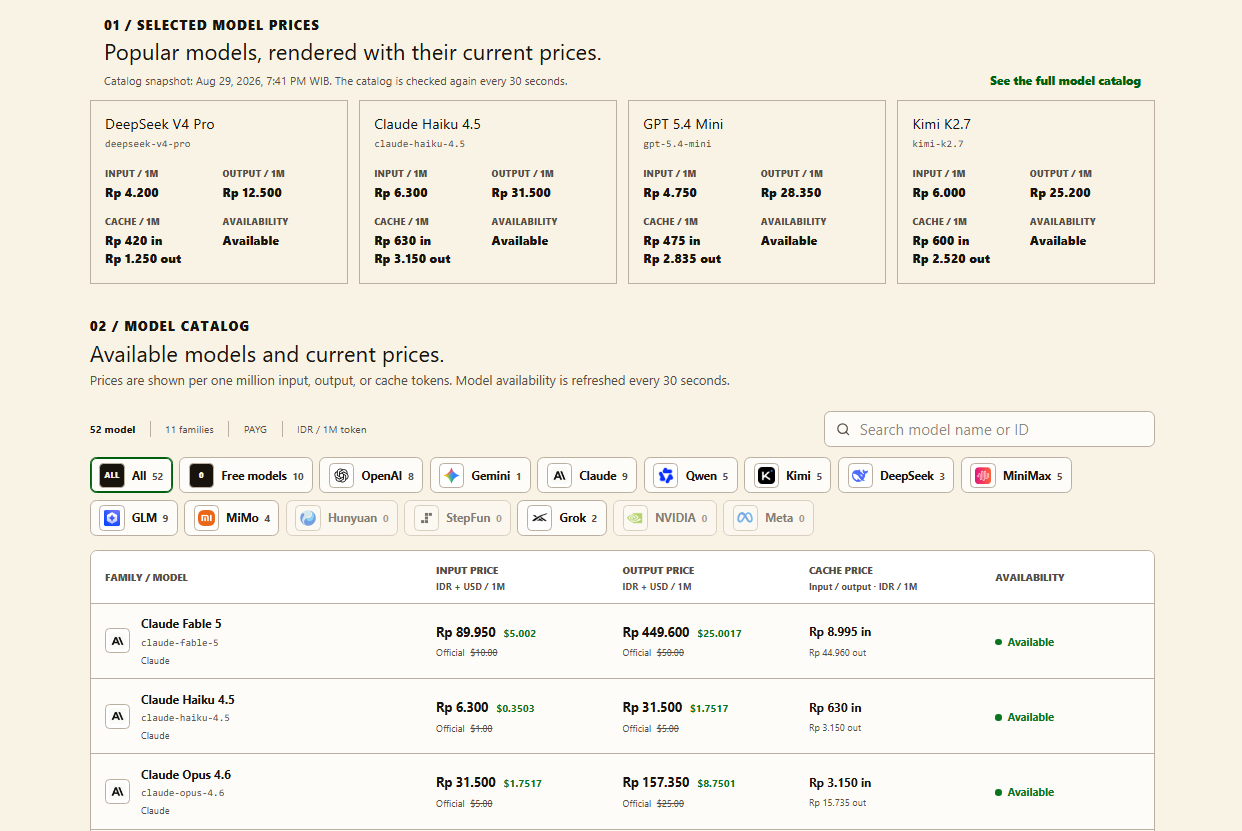
Task: Click the Claude Haiku 4.5 row icon
Action: [118, 716]
